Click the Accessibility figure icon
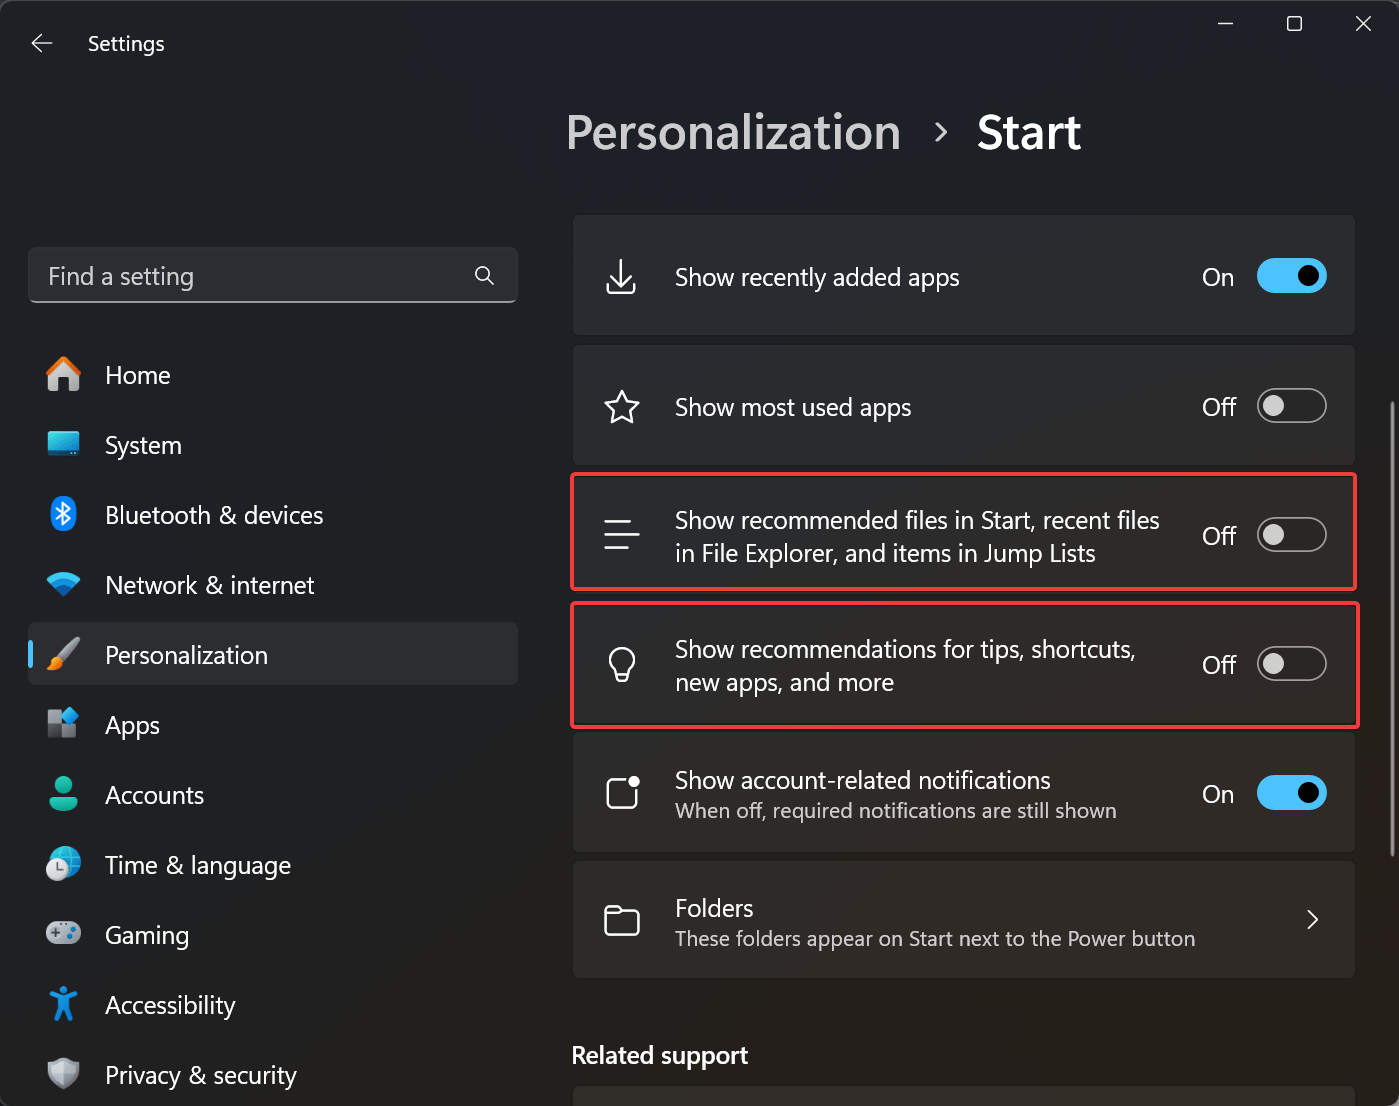Viewport: 1399px width, 1106px height. (x=64, y=1004)
